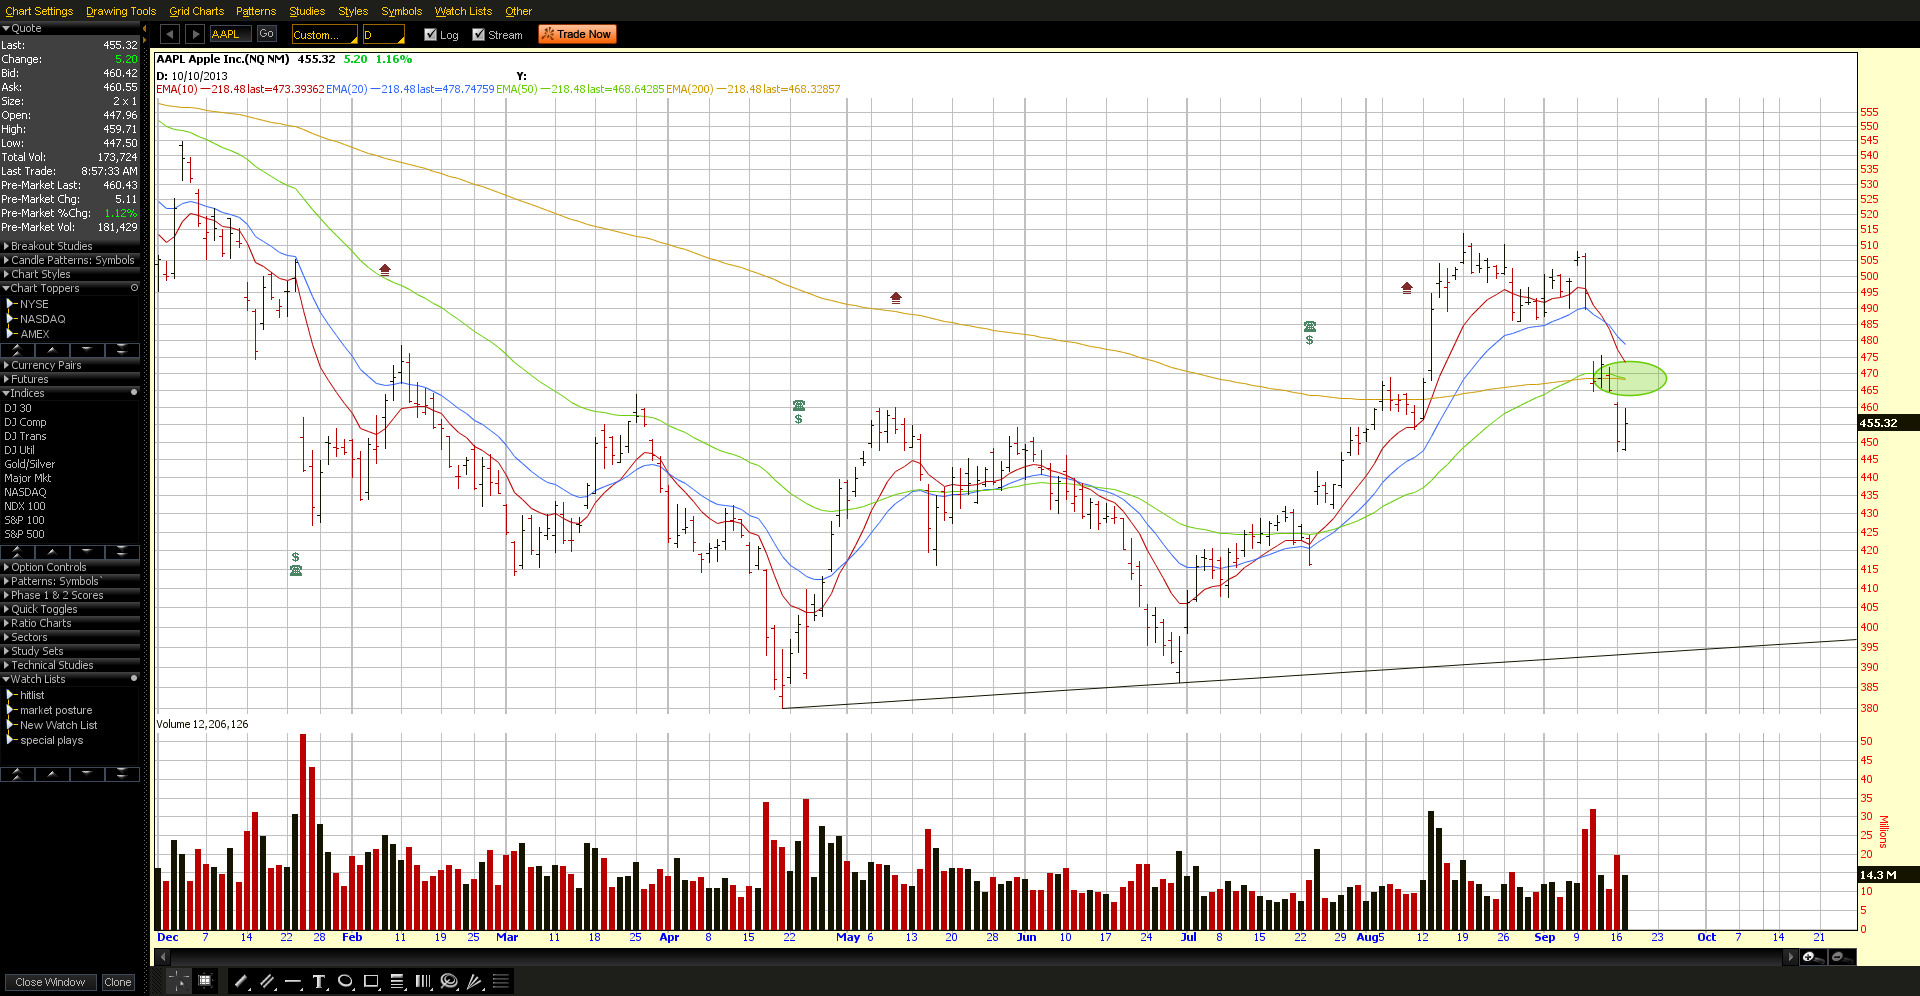Click the telephone earnings marker near July
The width and height of the screenshot is (1920, 996).
pos(1310,326)
